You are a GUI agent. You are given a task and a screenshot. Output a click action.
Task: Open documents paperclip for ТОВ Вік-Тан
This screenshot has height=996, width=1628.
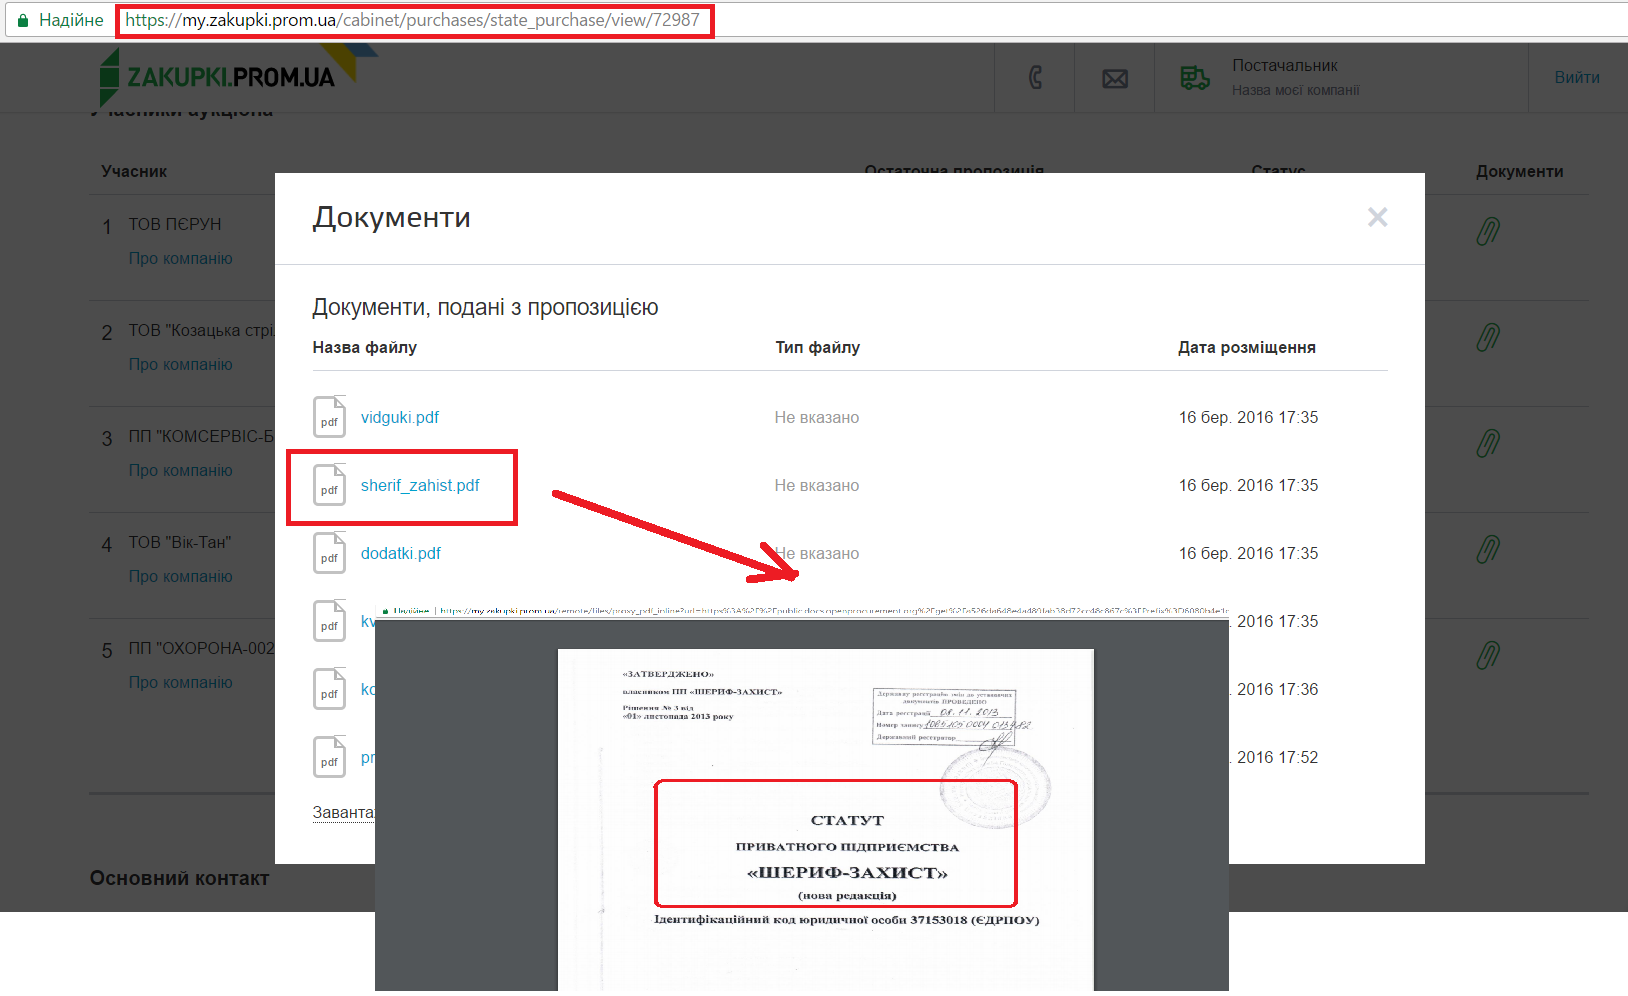pyautogui.click(x=1488, y=549)
